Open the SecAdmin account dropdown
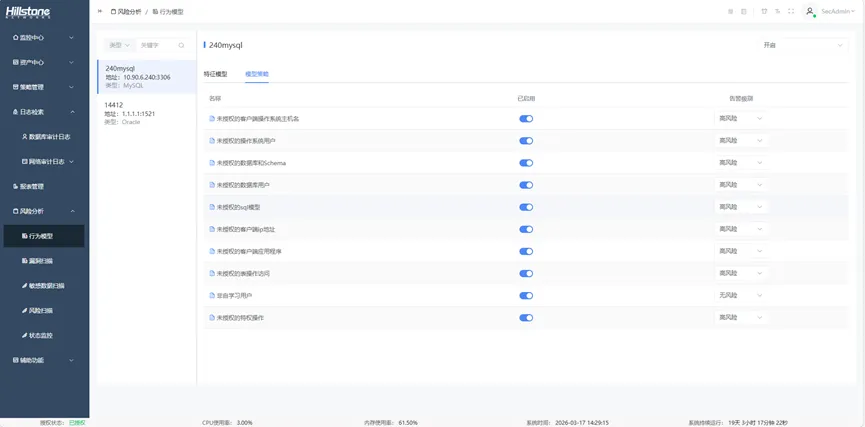 [x=837, y=11]
